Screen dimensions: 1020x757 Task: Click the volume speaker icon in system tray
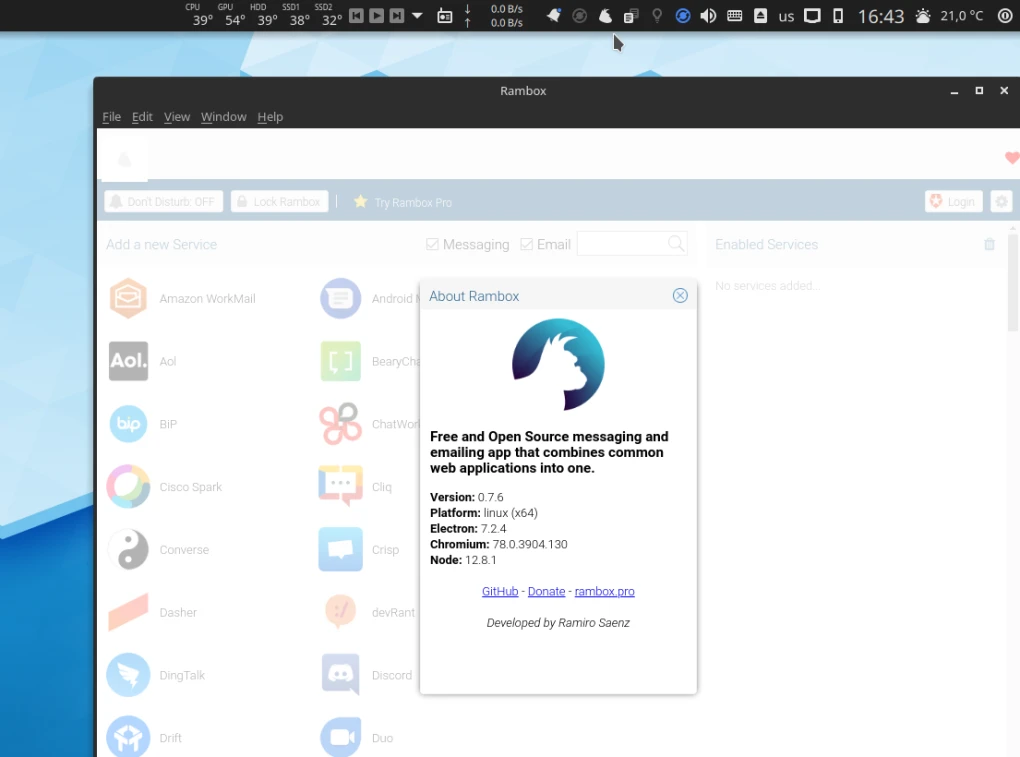(708, 16)
